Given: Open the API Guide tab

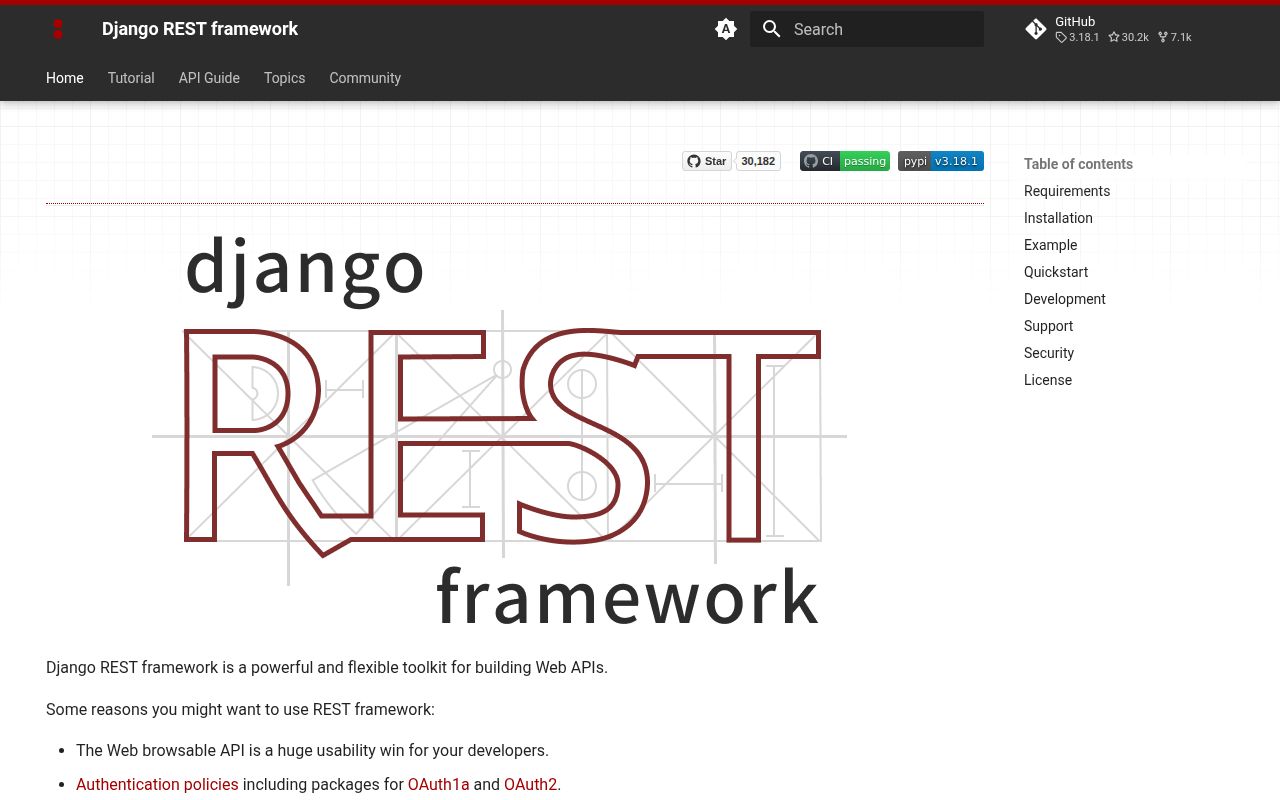Looking at the screenshot, I should 209,78.
